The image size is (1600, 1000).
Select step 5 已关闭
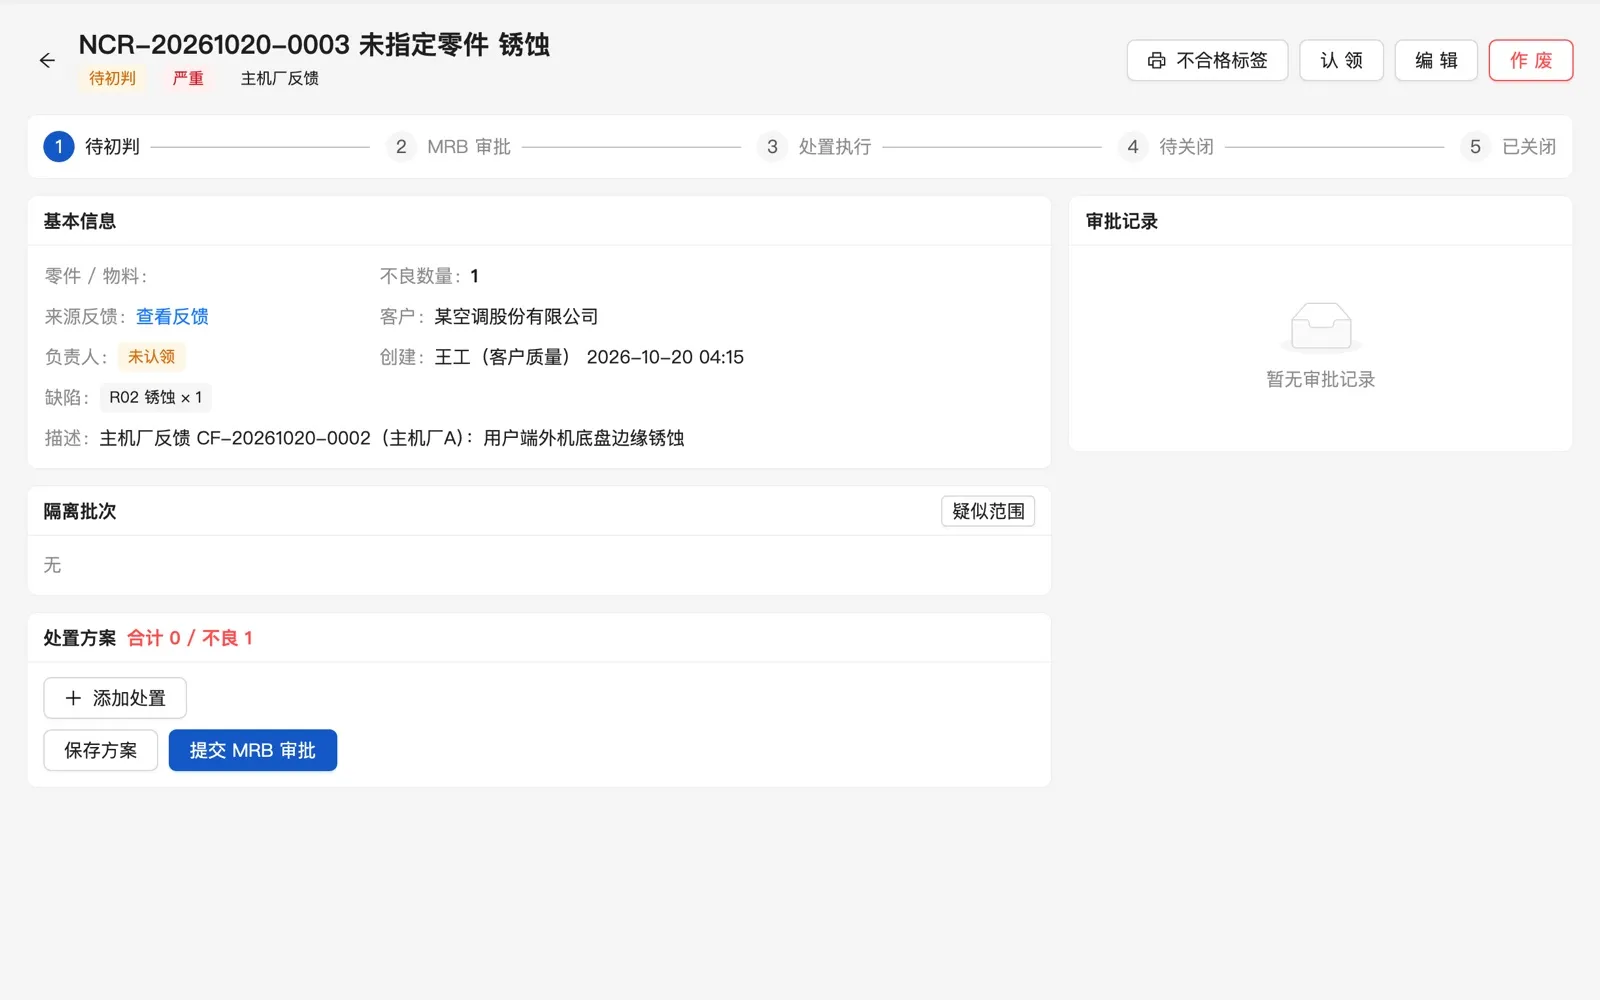coord(1508,147)
